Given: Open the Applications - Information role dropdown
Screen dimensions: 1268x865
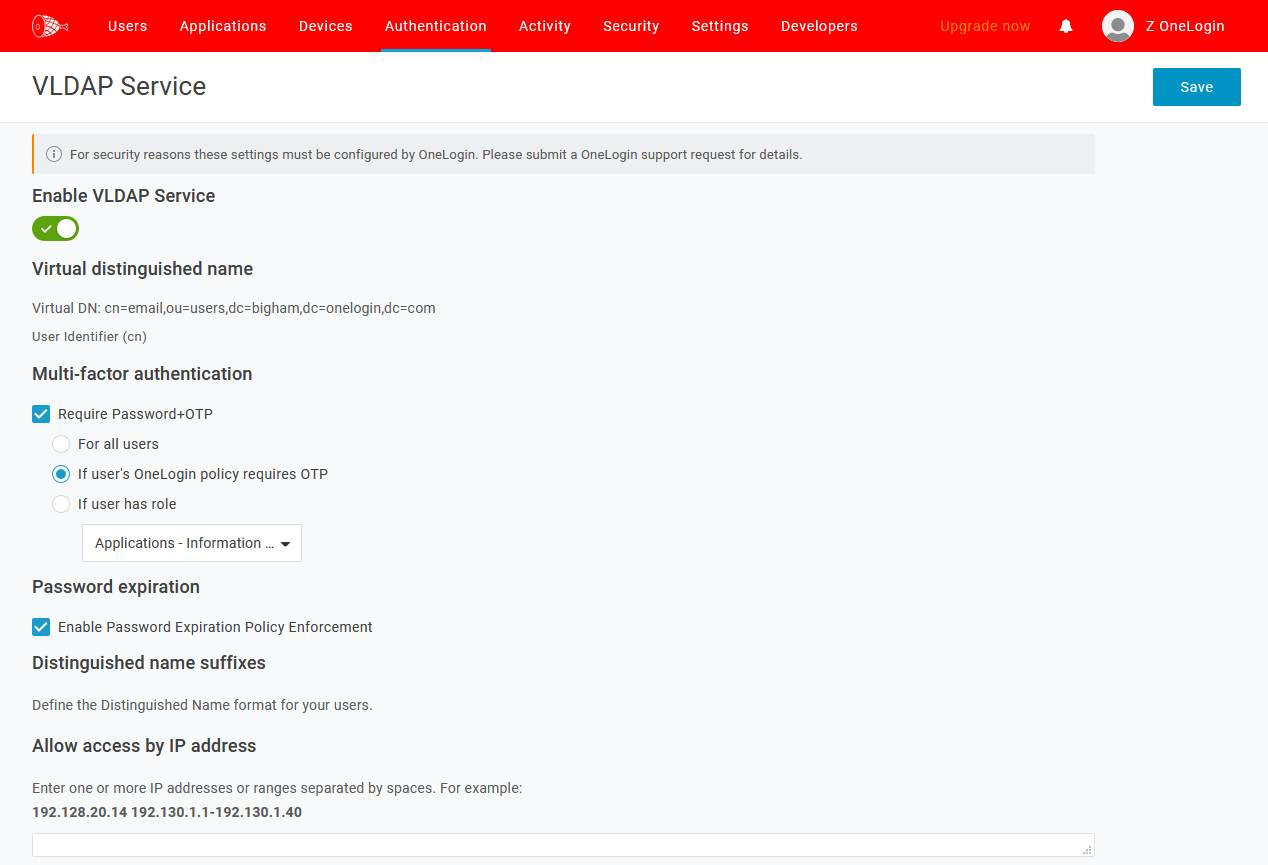Looking at the screenshot, I should [191, 542].
